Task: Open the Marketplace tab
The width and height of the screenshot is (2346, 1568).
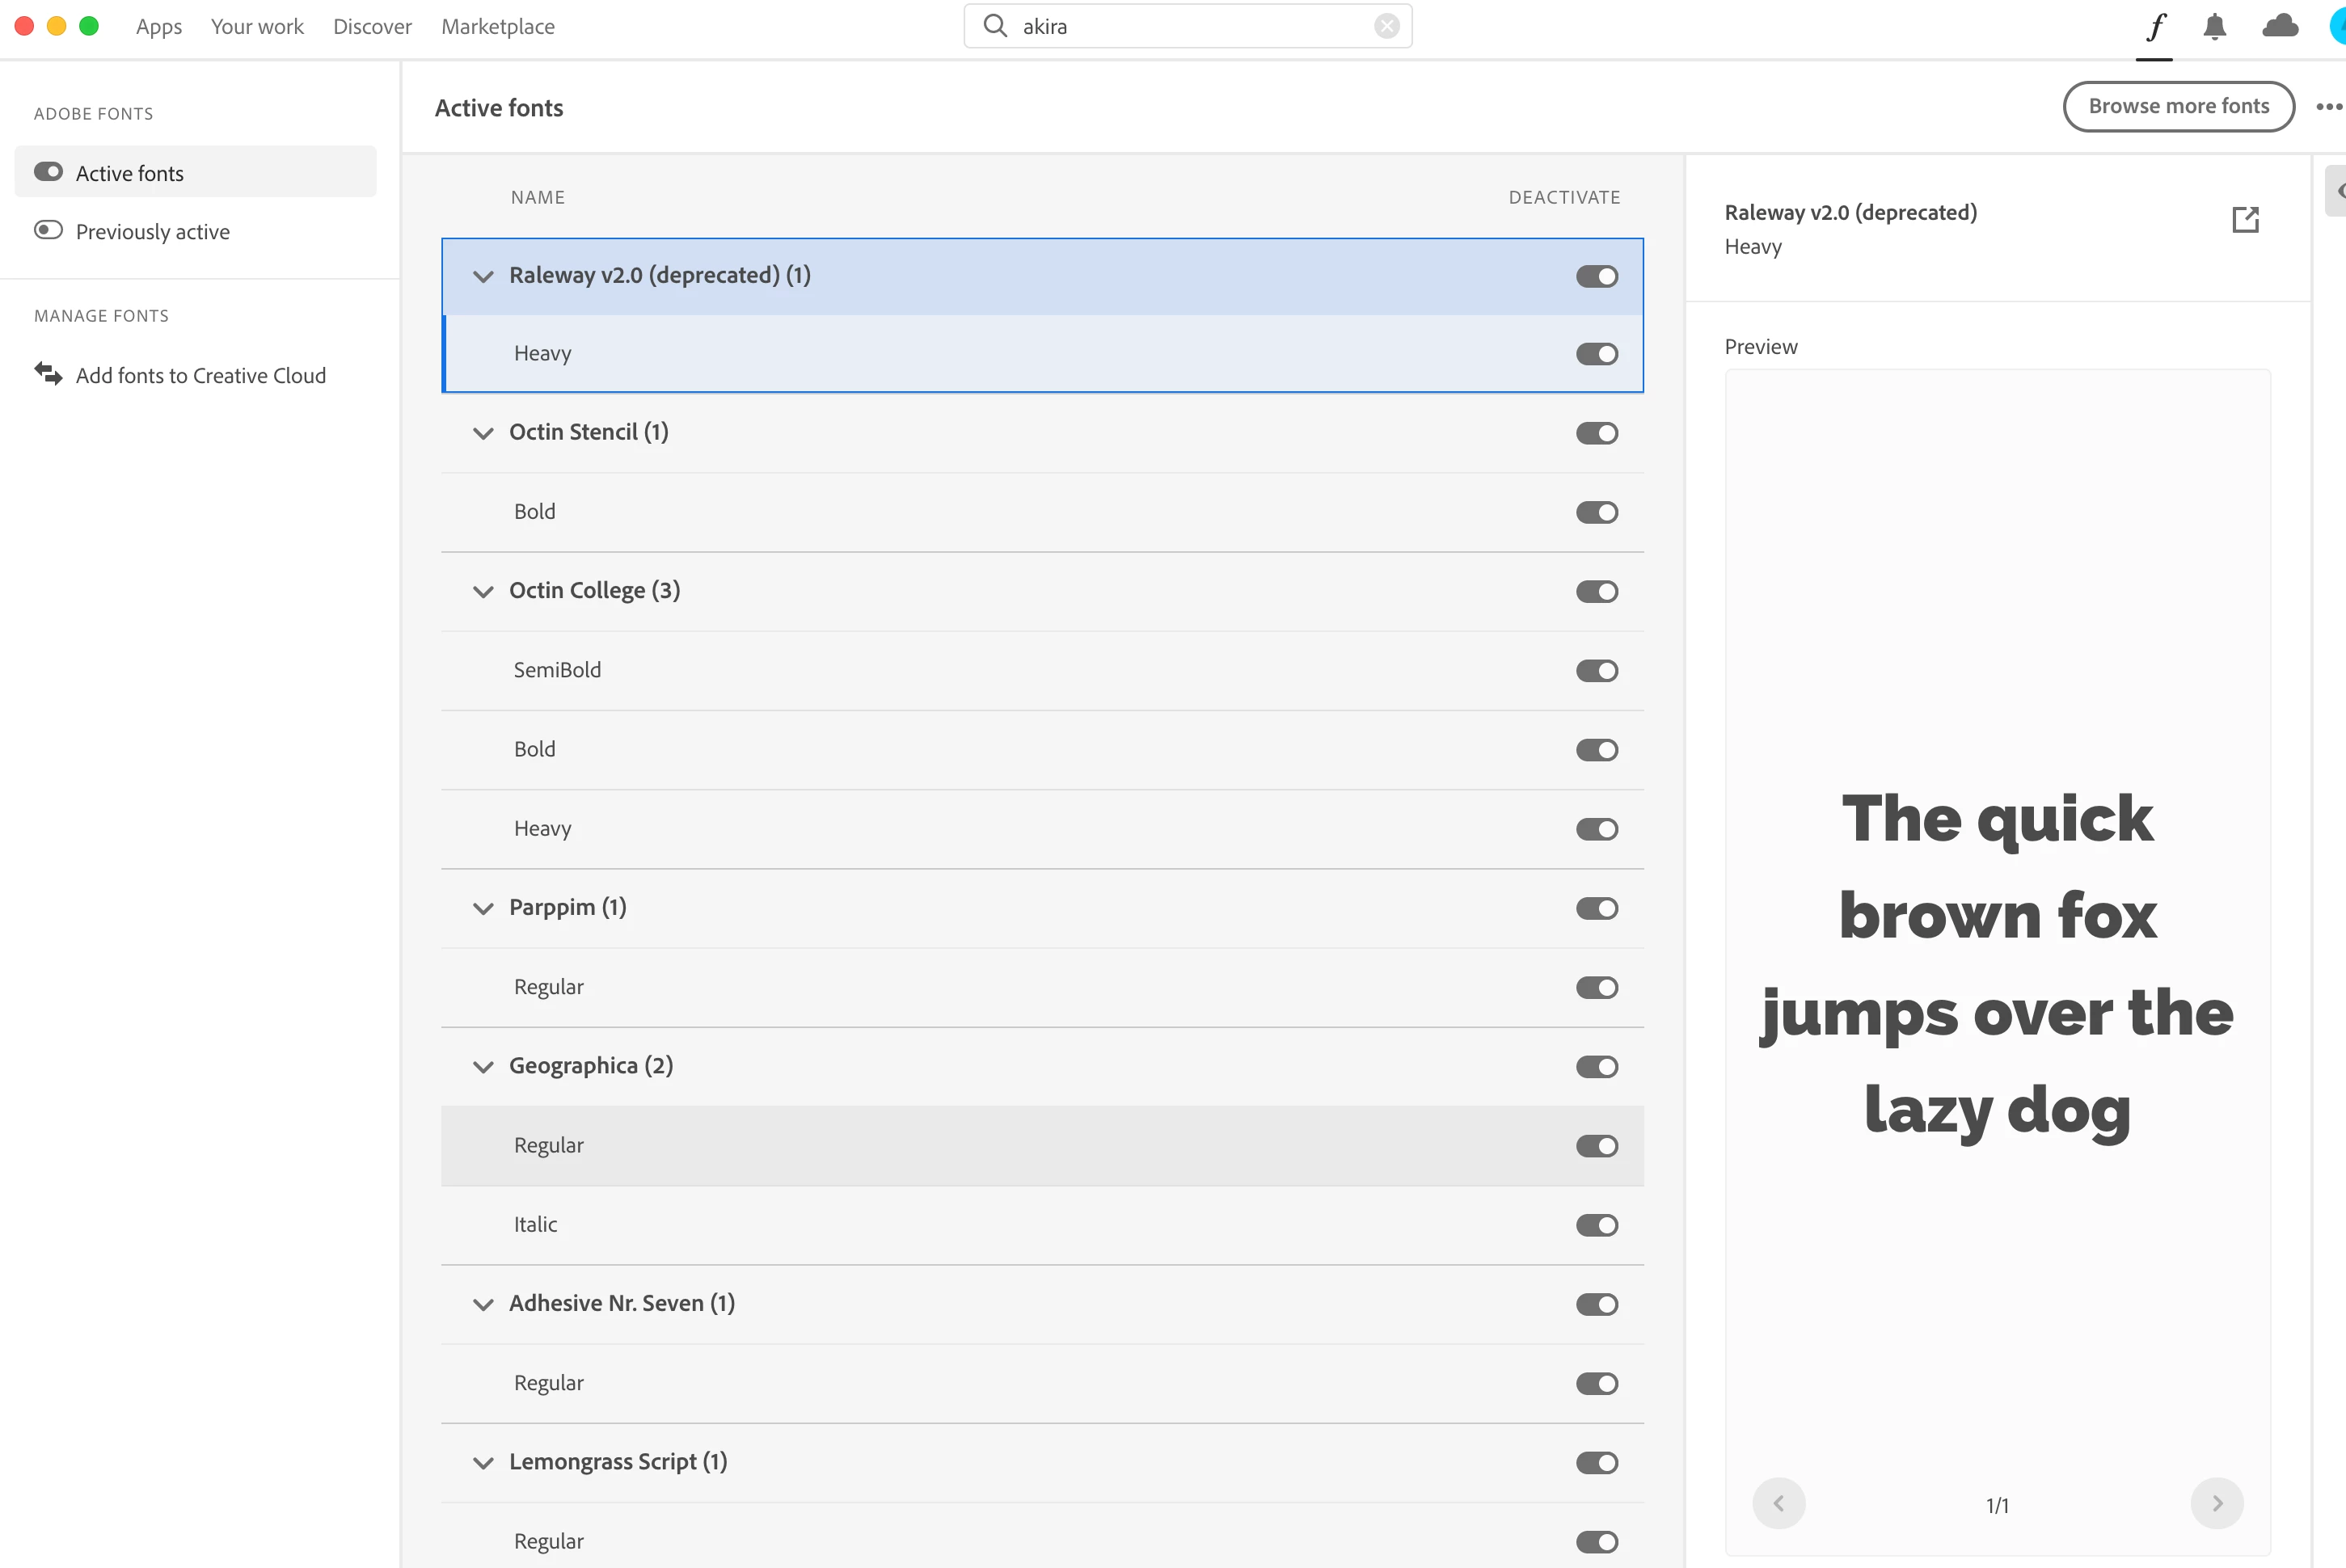Action: (x=498, y=27)
